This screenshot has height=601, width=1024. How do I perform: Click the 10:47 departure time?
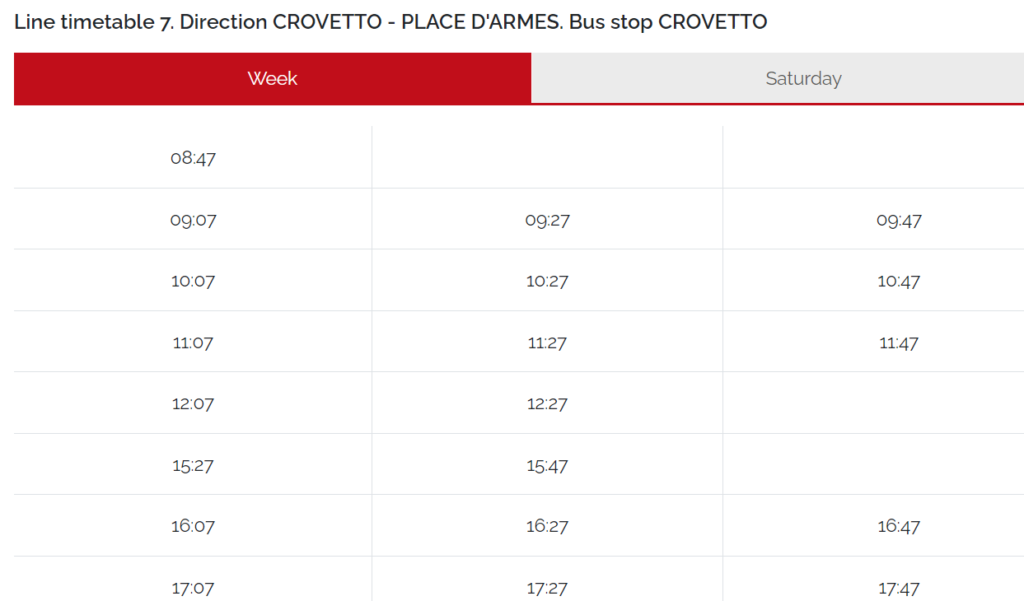[898, 281]
